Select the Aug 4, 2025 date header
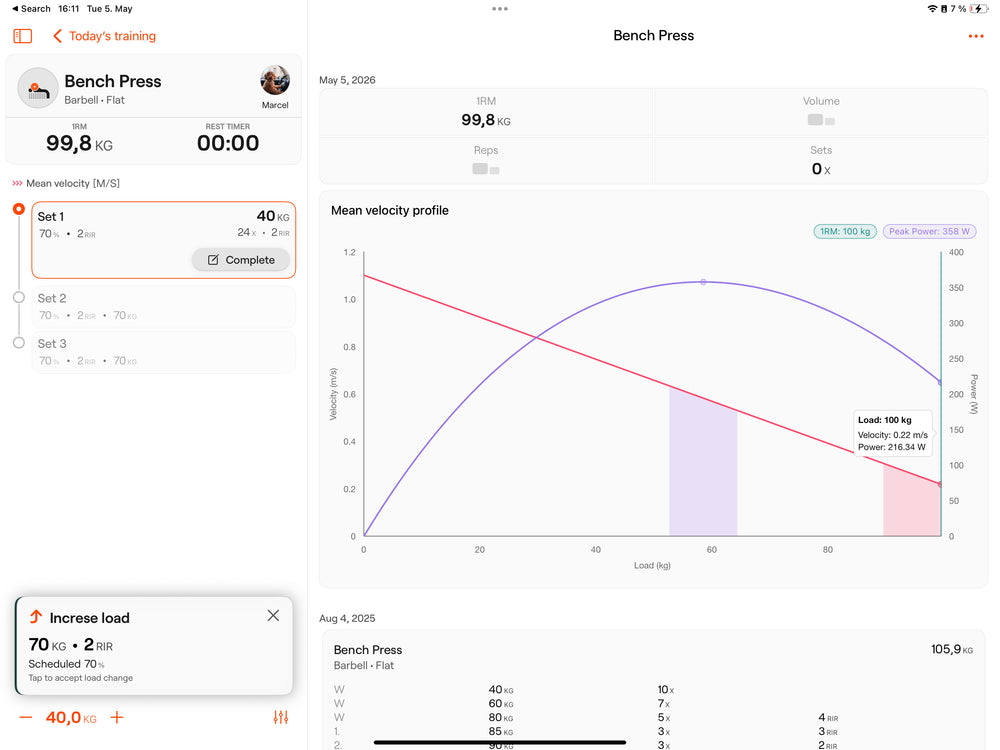The width and height of the screenshot is (1000, 750). point(347,618)
